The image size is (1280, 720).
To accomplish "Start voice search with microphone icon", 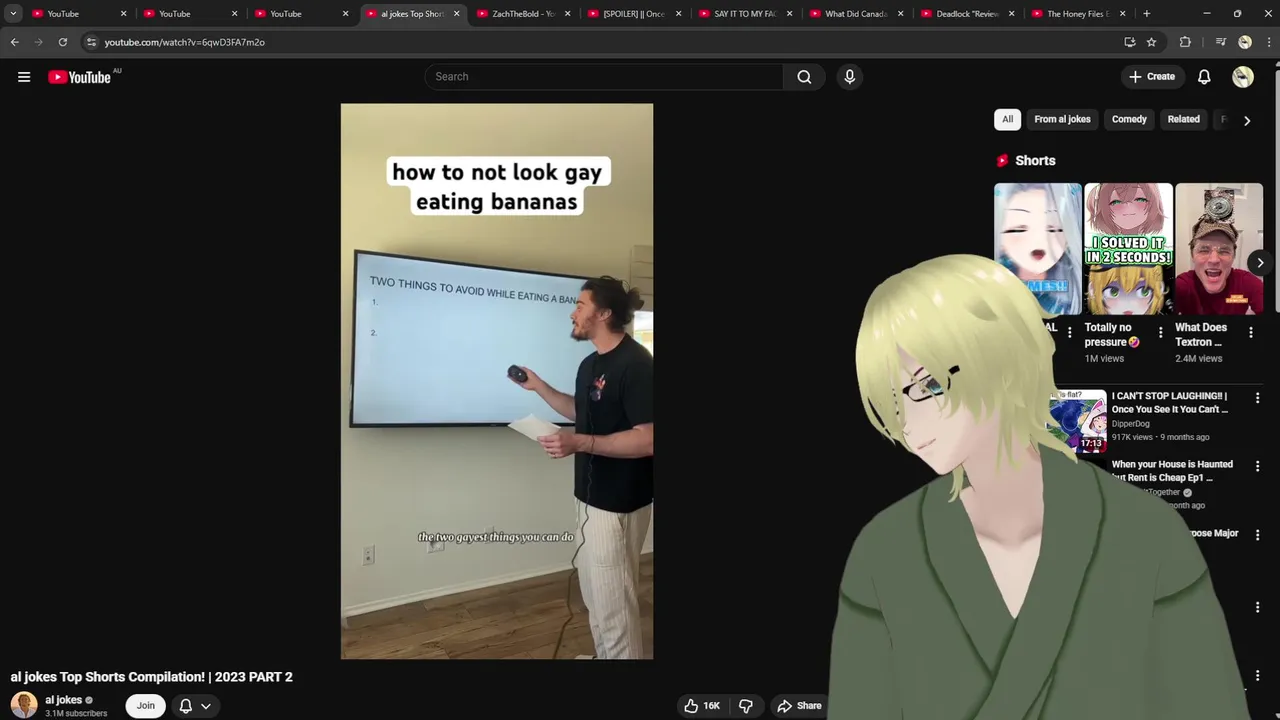I will click(849, 77).
